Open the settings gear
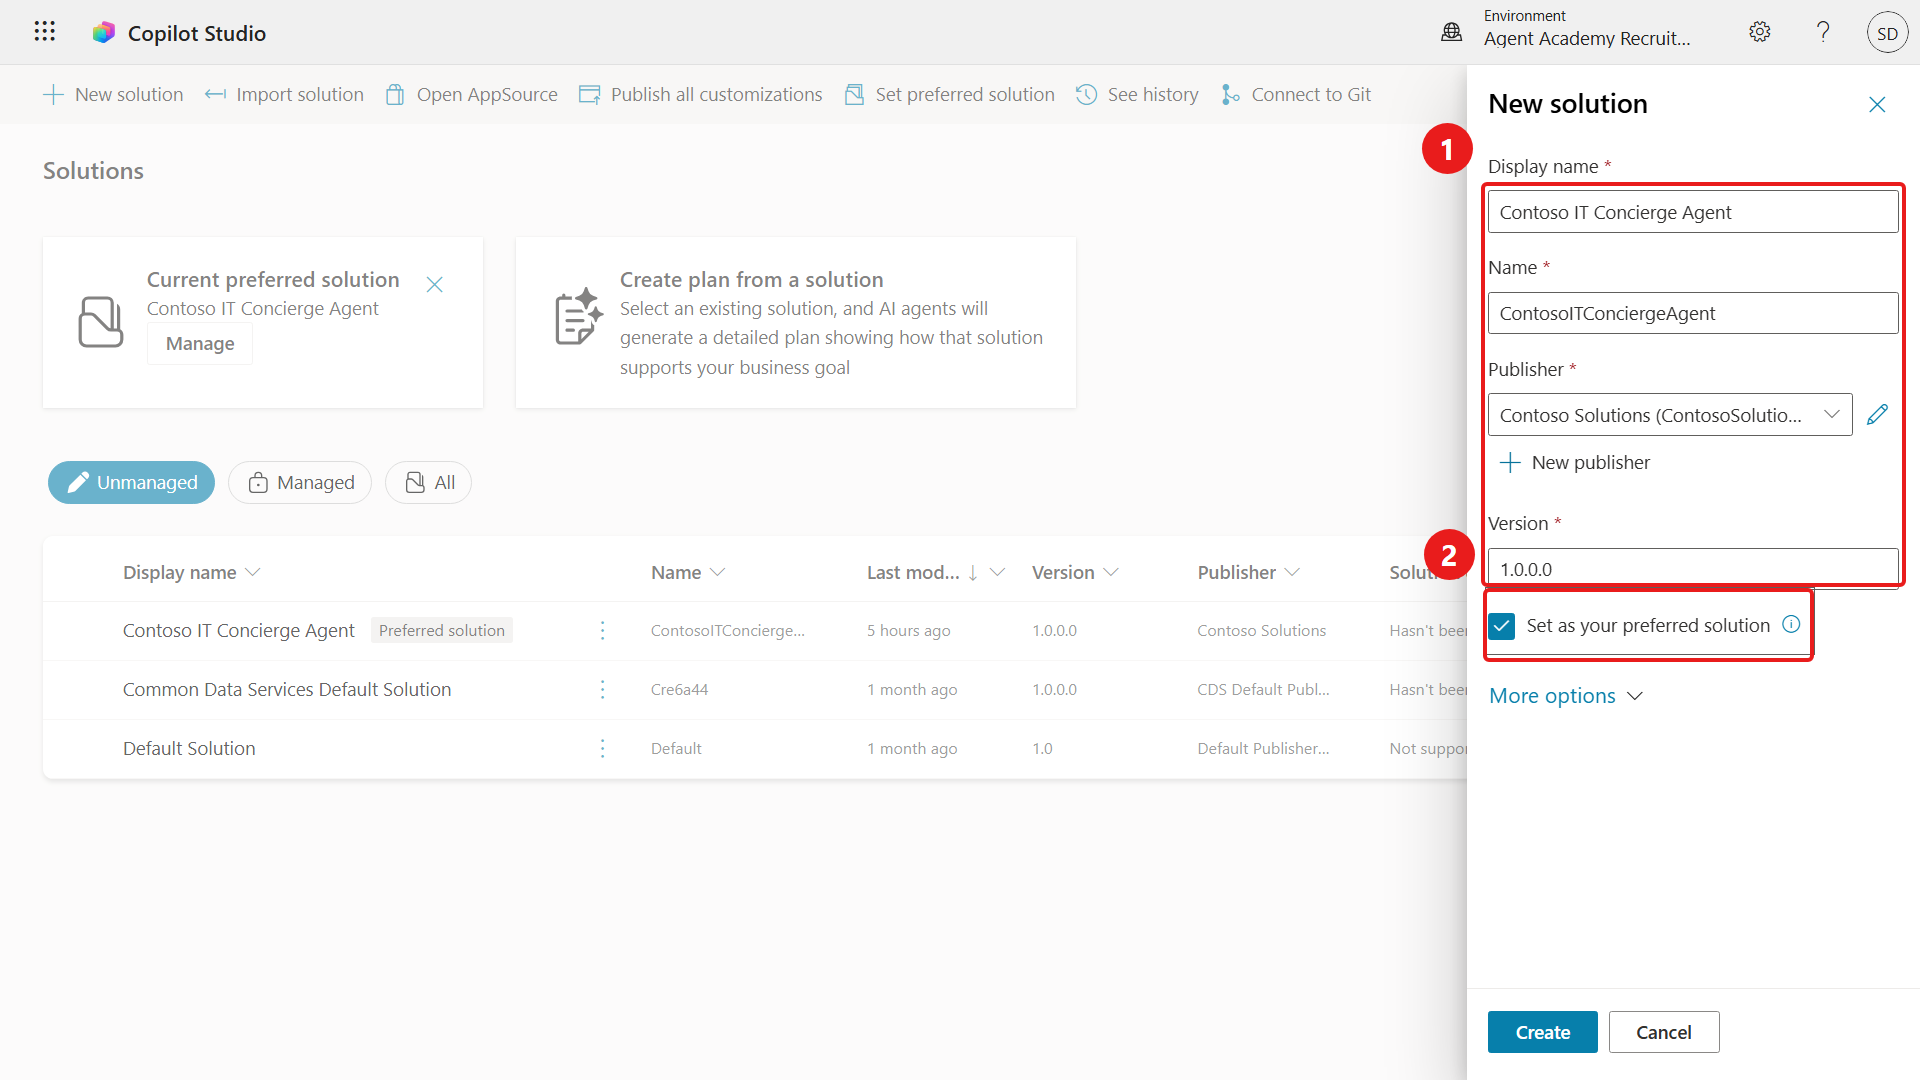Screen dimensions: 1920x1080 (x=1759, y=32)
